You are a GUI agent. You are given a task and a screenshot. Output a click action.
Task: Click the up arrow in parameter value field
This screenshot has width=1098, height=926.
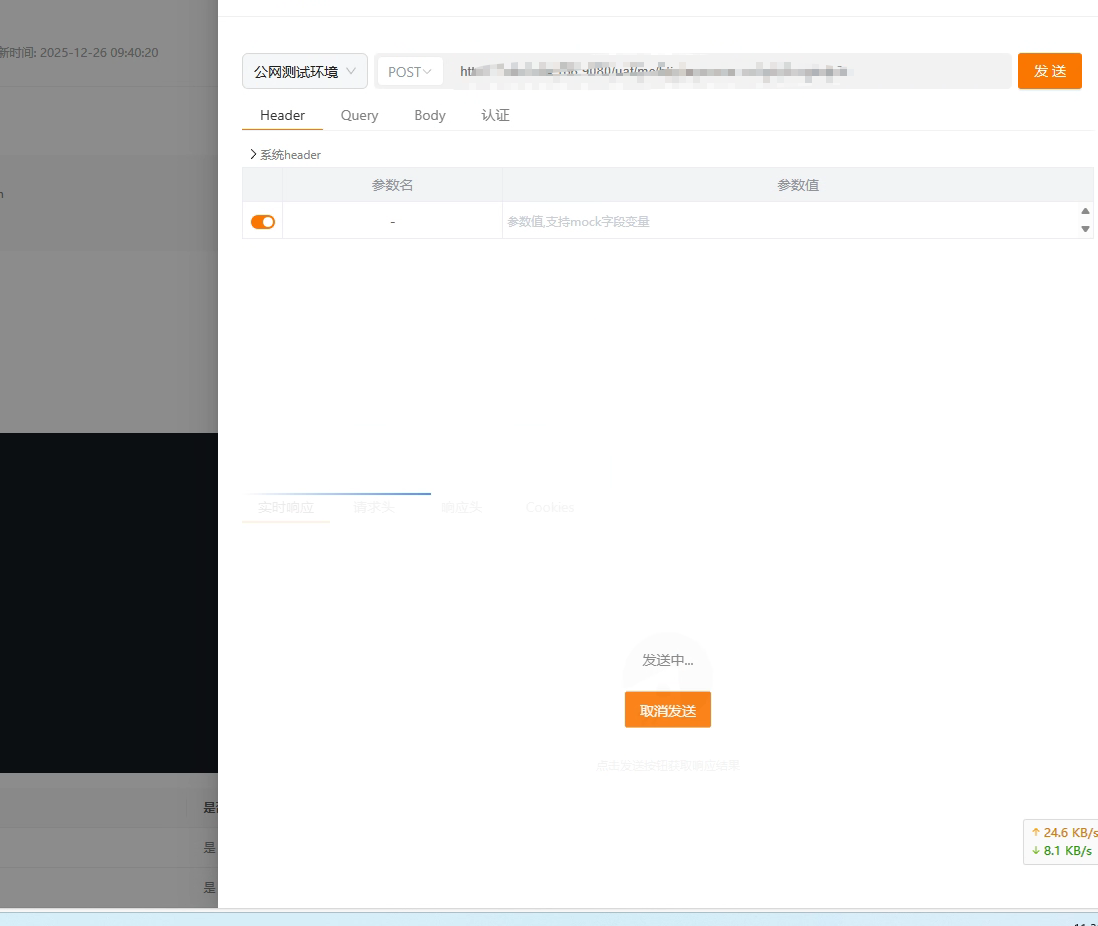[1085, 211]
